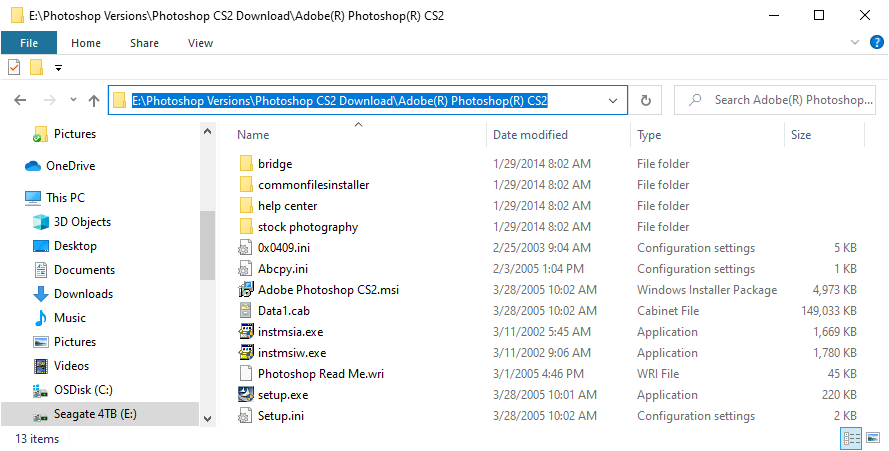The image size is (889, 451).
Task: Refresh the current folder view
Action: [x=646, y=100]
